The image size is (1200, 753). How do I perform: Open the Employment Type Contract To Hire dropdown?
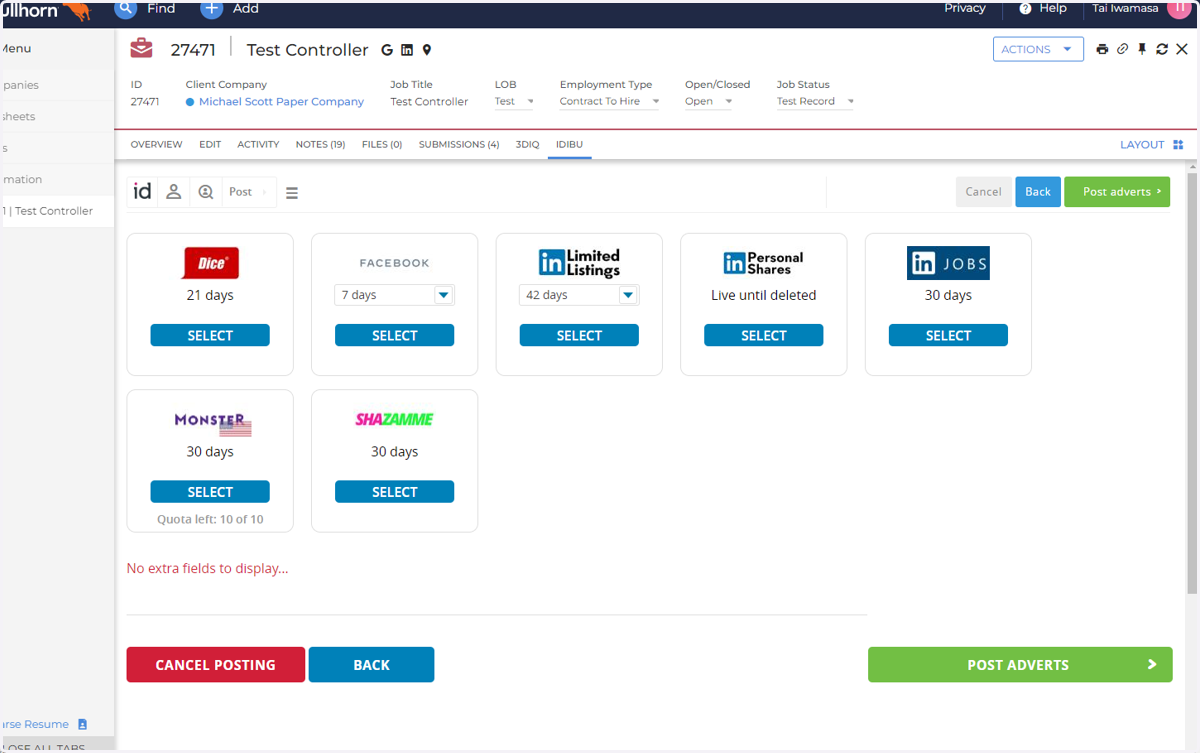(x=610, y=101)
